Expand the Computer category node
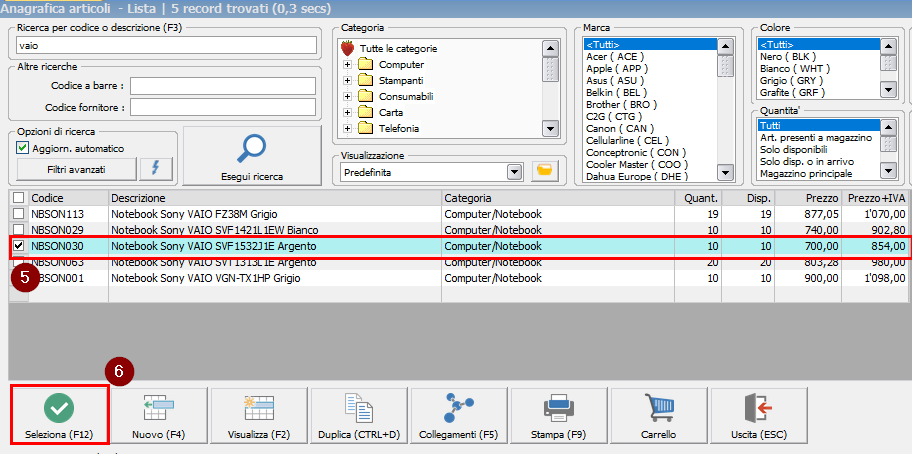The height and width of the screenshot is (454, 912). 347,65
